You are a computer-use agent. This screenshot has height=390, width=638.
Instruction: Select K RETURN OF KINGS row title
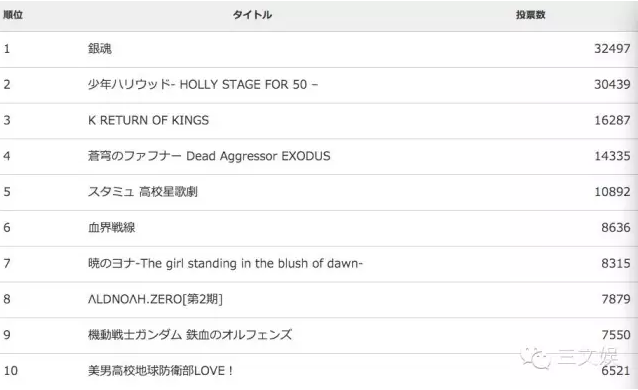pos(149,120)
